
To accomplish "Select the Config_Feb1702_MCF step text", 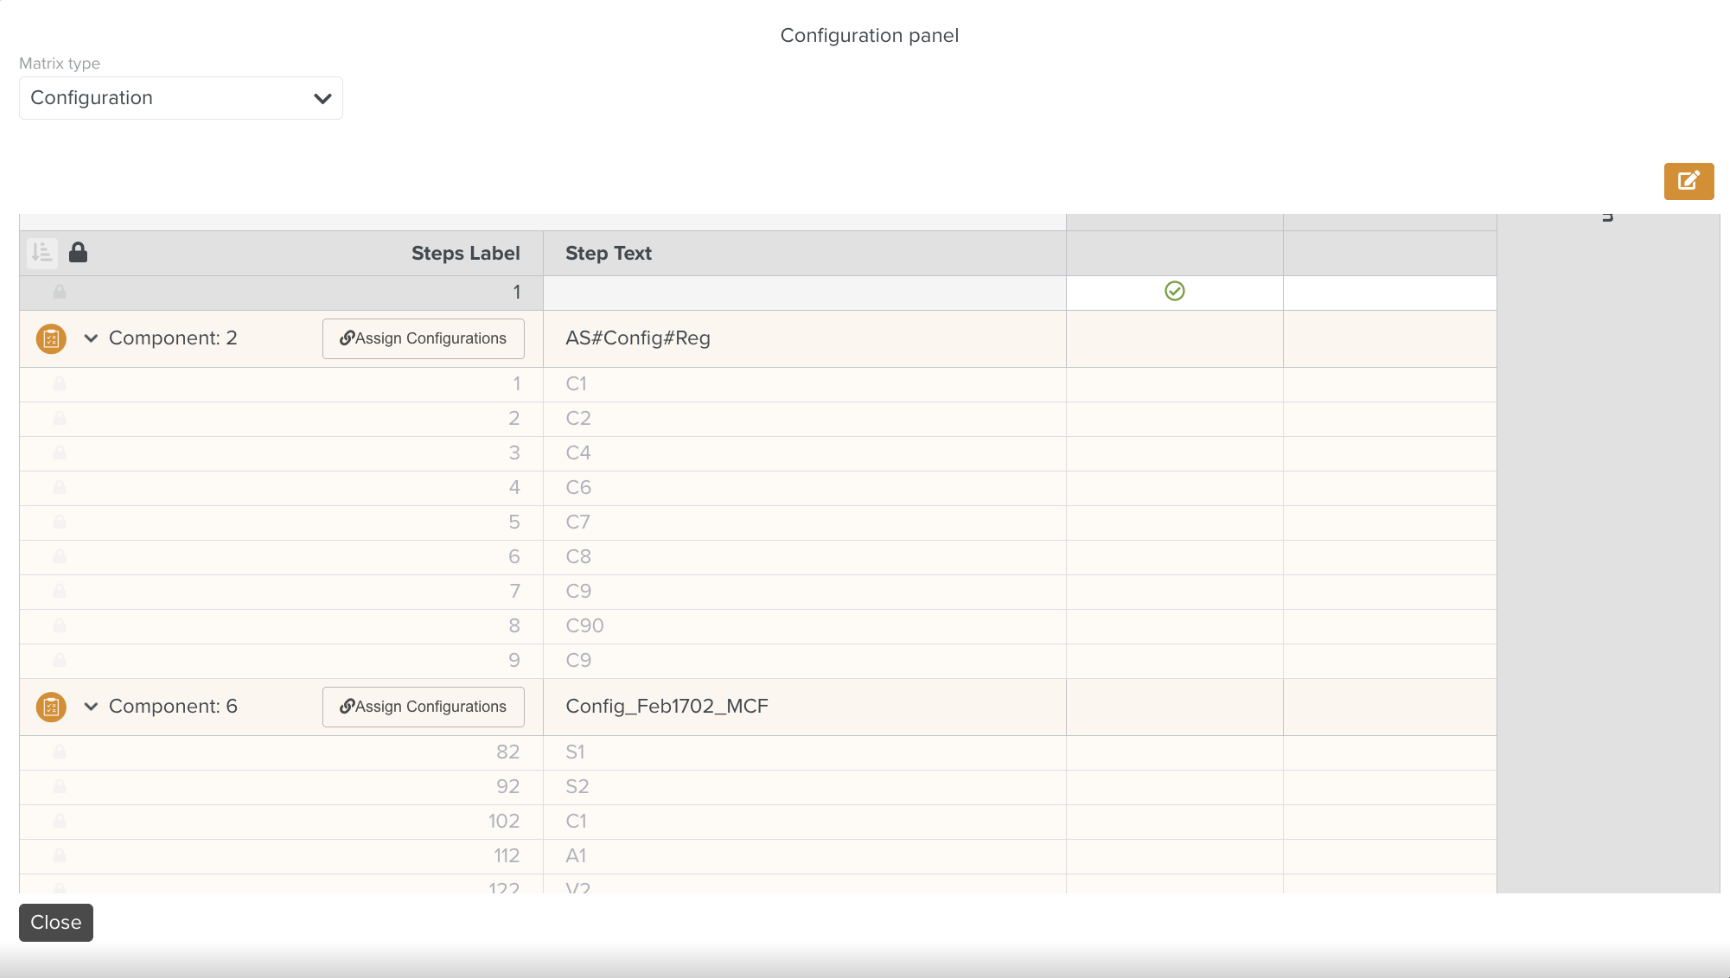I will pyautogui.click(x=667, y=706).
